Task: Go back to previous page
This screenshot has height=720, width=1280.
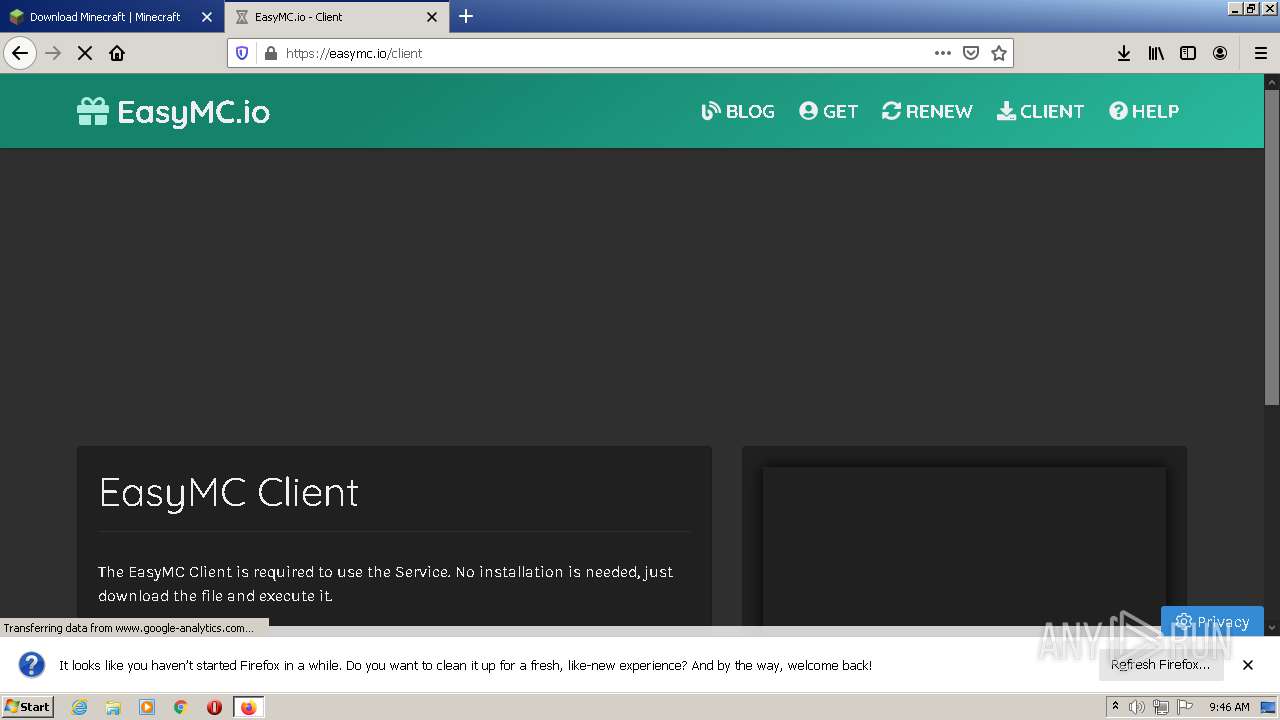Action: point(20,53)
